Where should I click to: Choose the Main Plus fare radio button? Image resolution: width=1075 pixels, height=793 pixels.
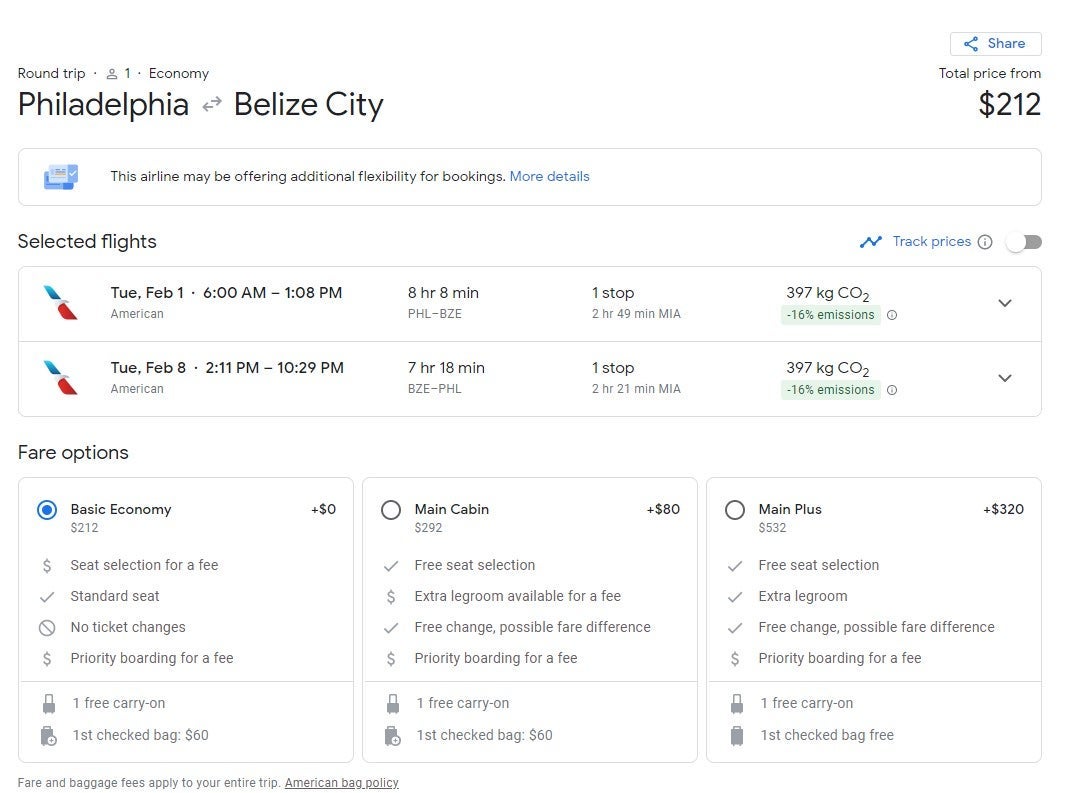[x=735, y=510]
